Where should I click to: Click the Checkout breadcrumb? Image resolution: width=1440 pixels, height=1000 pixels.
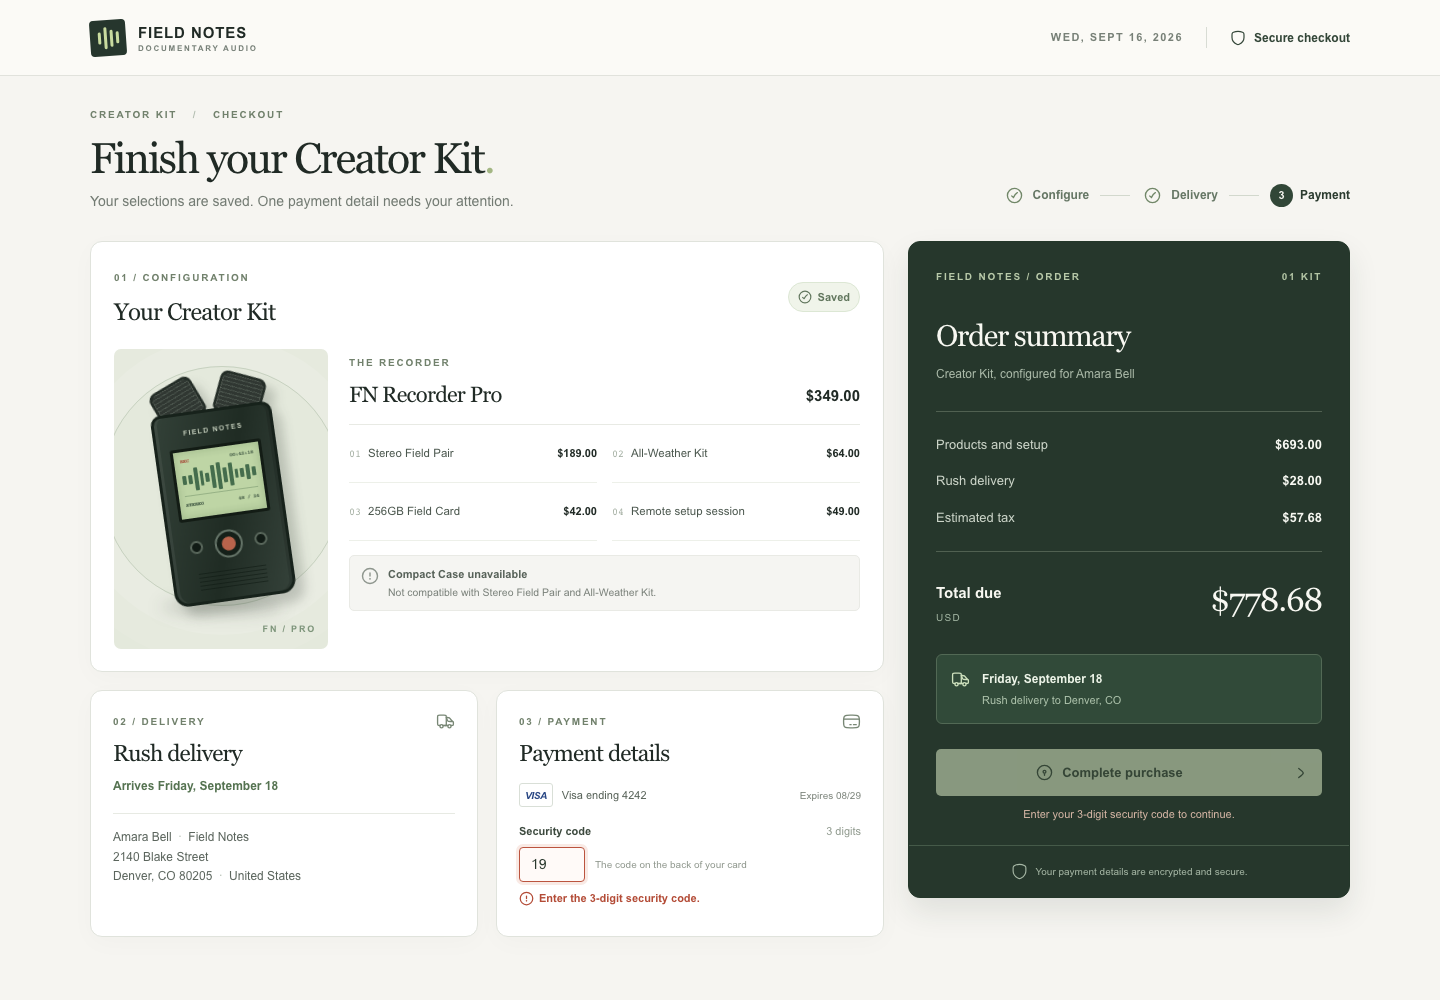pos(248,115)
